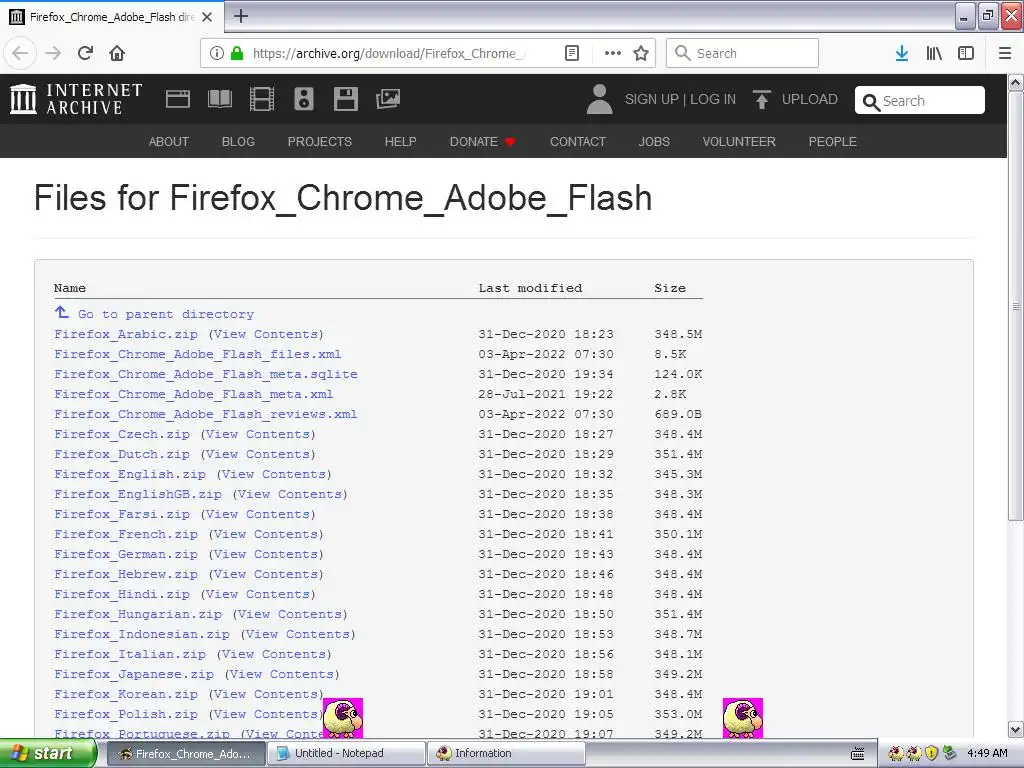Open the Web archive icon in header
This screenshot has width=1024, height=768.
(x=178, y=99)
